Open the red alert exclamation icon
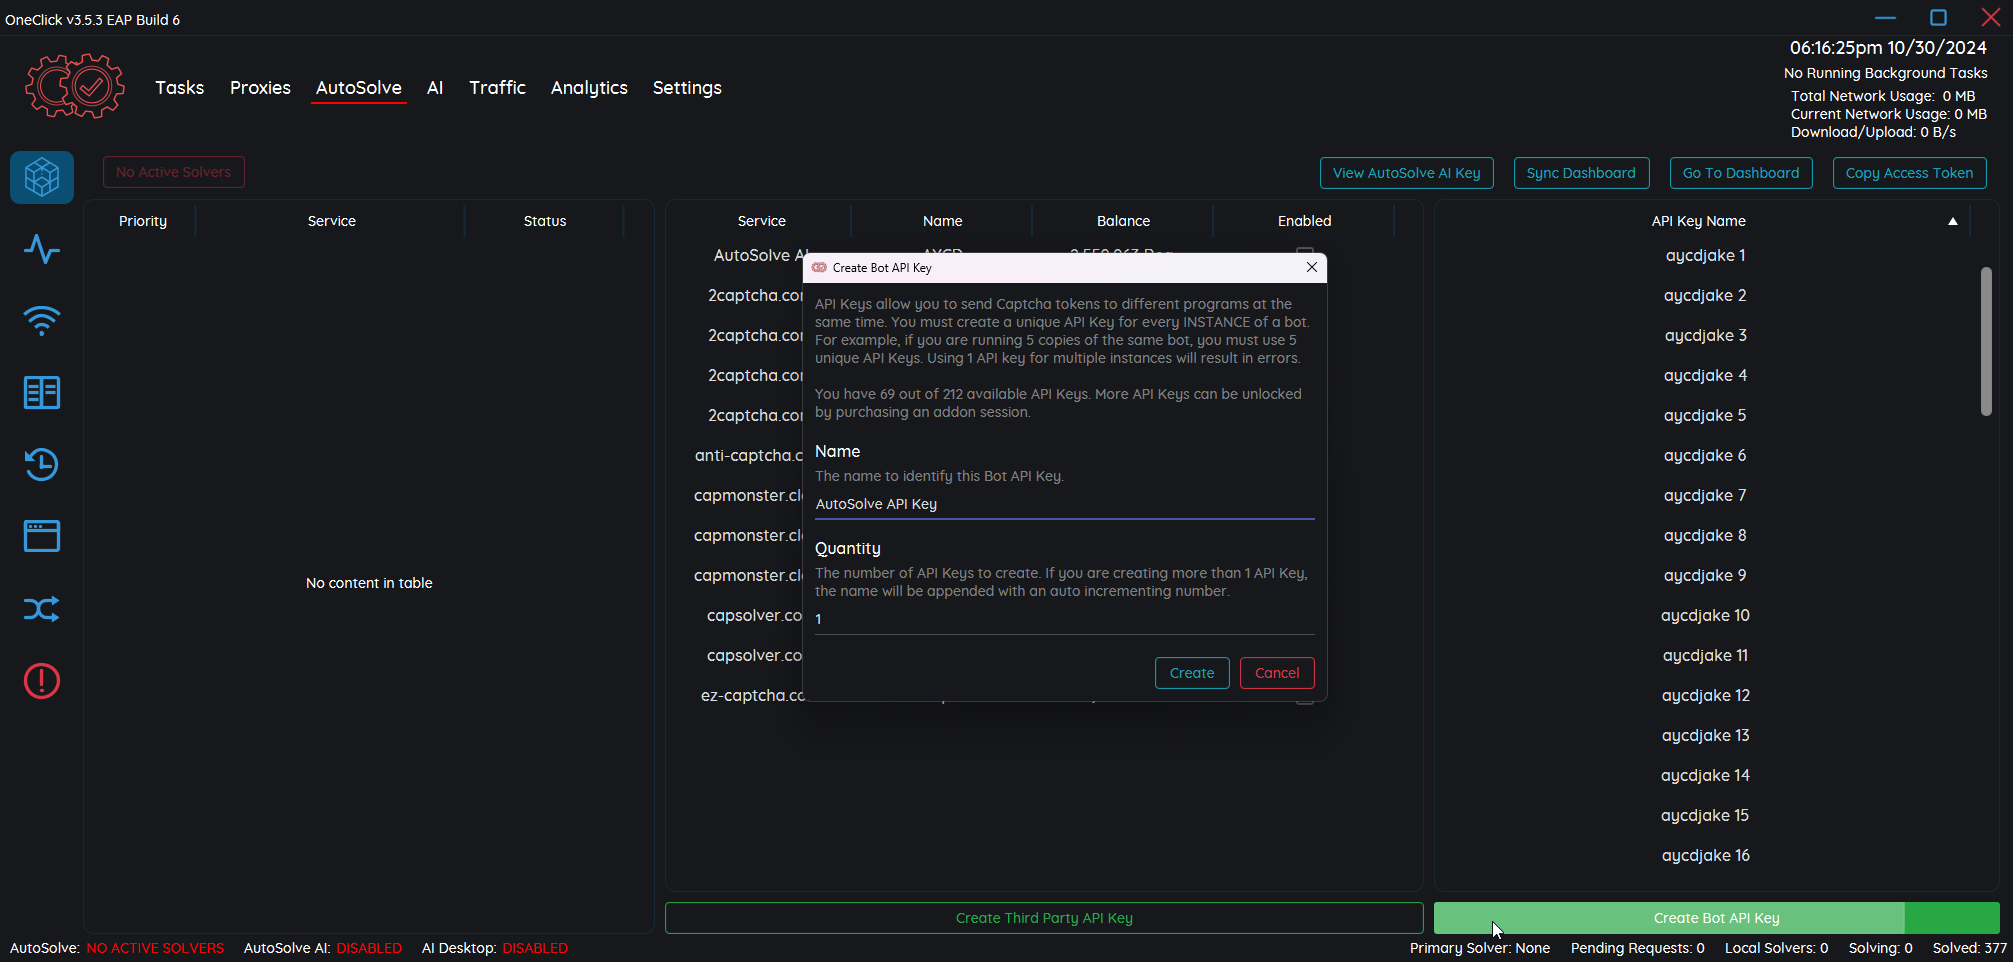This screenshot has height=962, width=2013. pyautogui.click(x=42, y=681)
